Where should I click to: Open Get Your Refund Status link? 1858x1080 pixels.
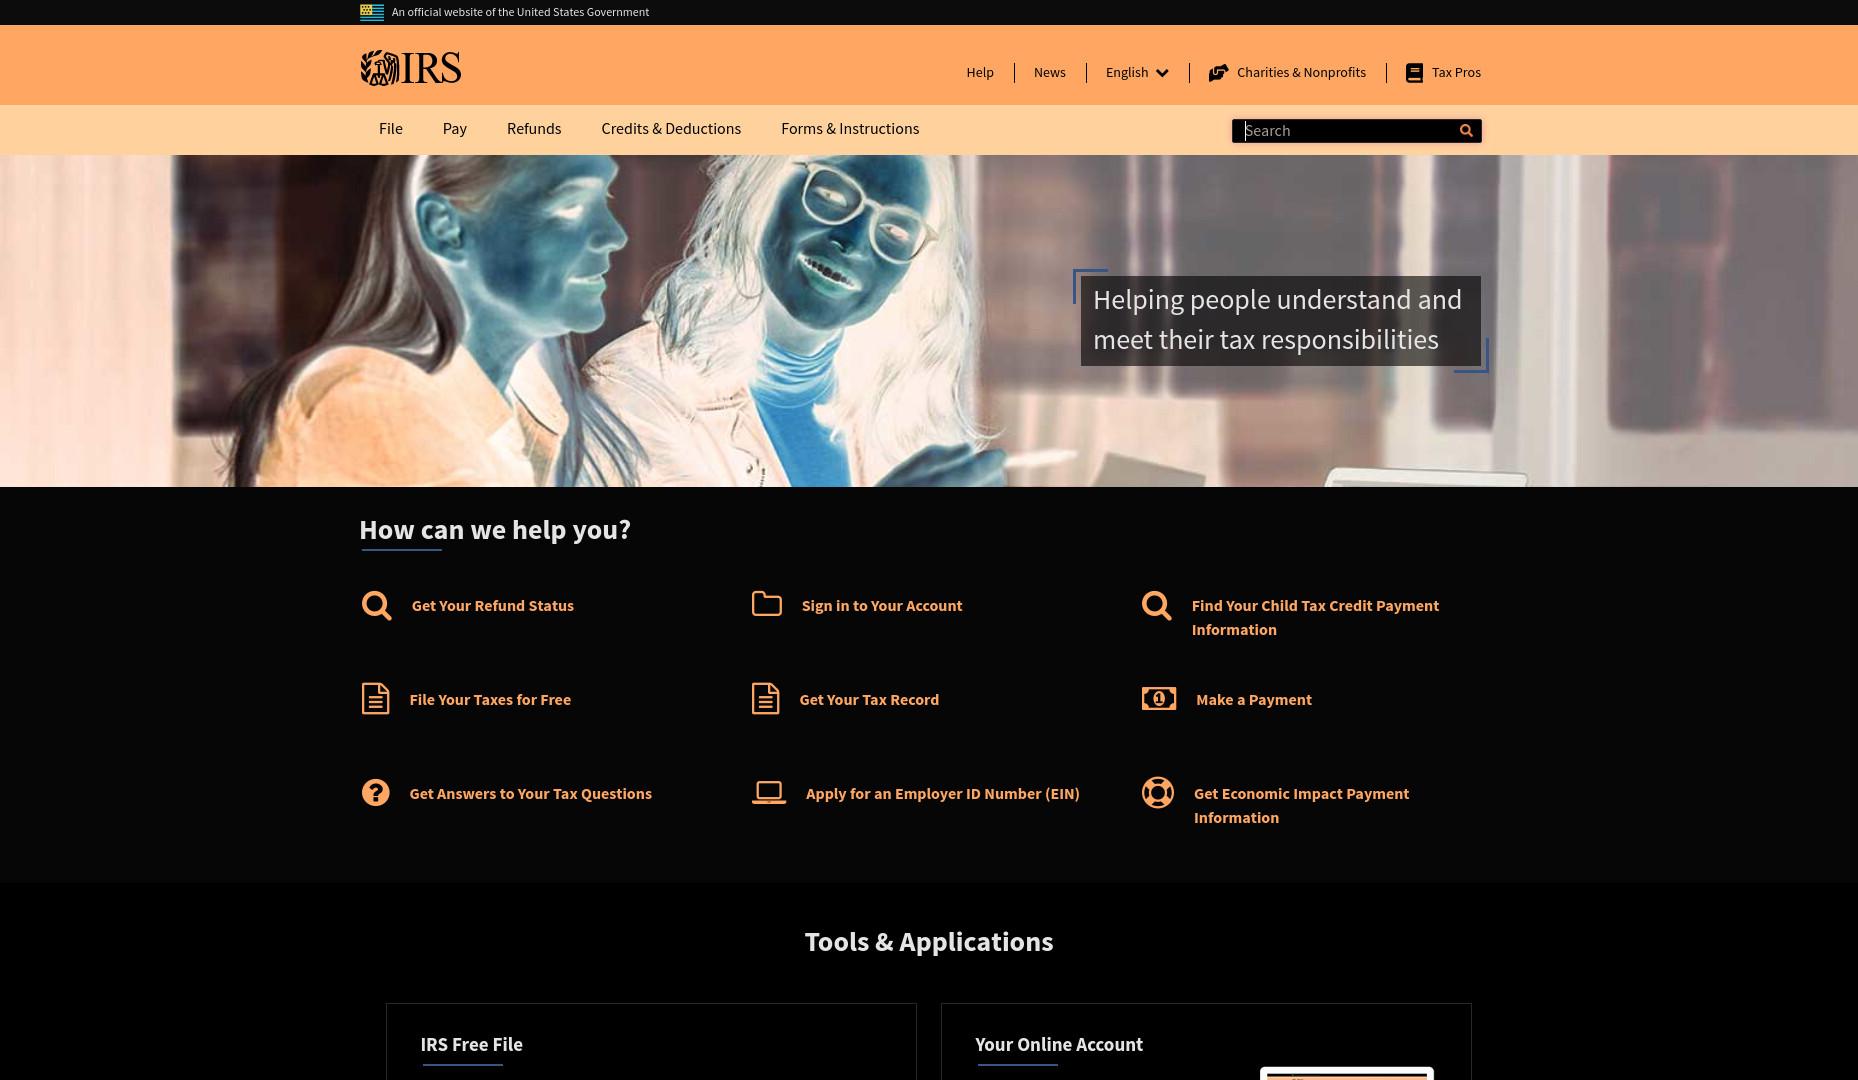(493, 605)
